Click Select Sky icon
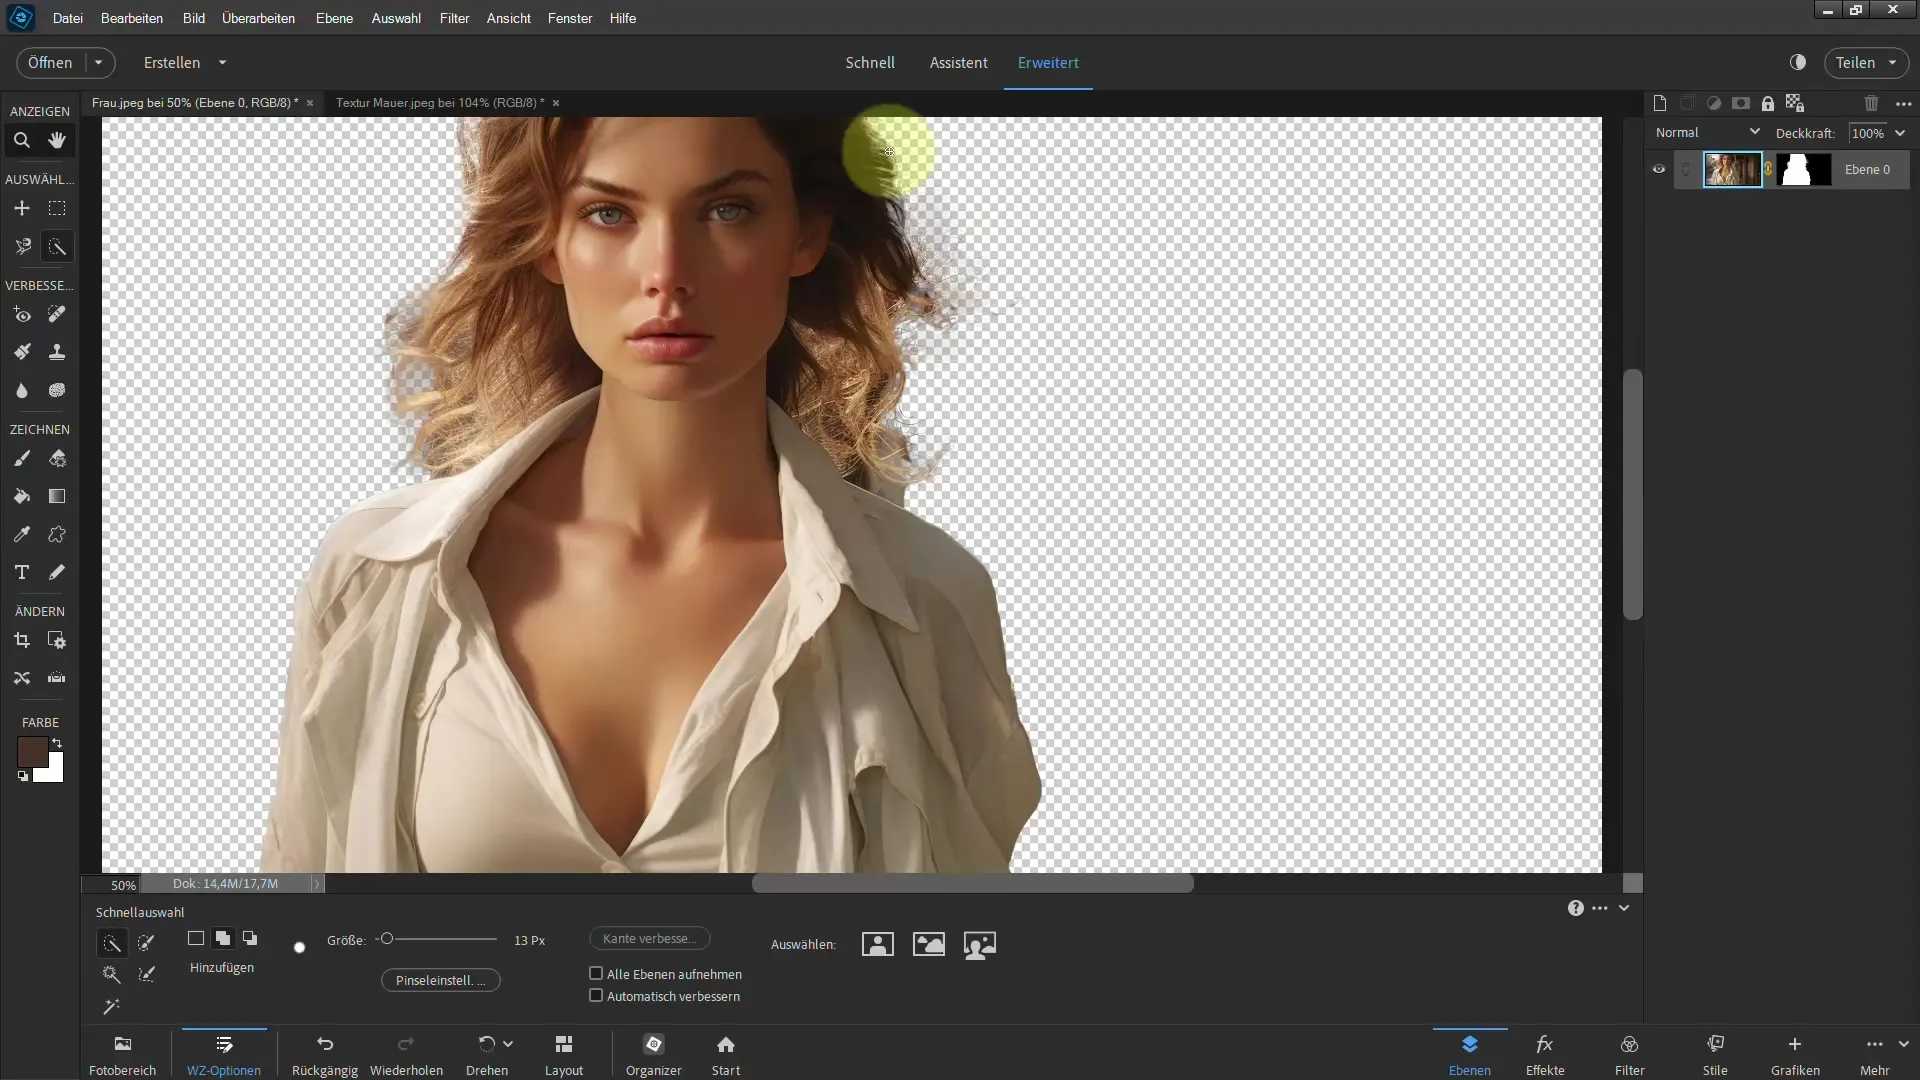 tap(929, 944)
